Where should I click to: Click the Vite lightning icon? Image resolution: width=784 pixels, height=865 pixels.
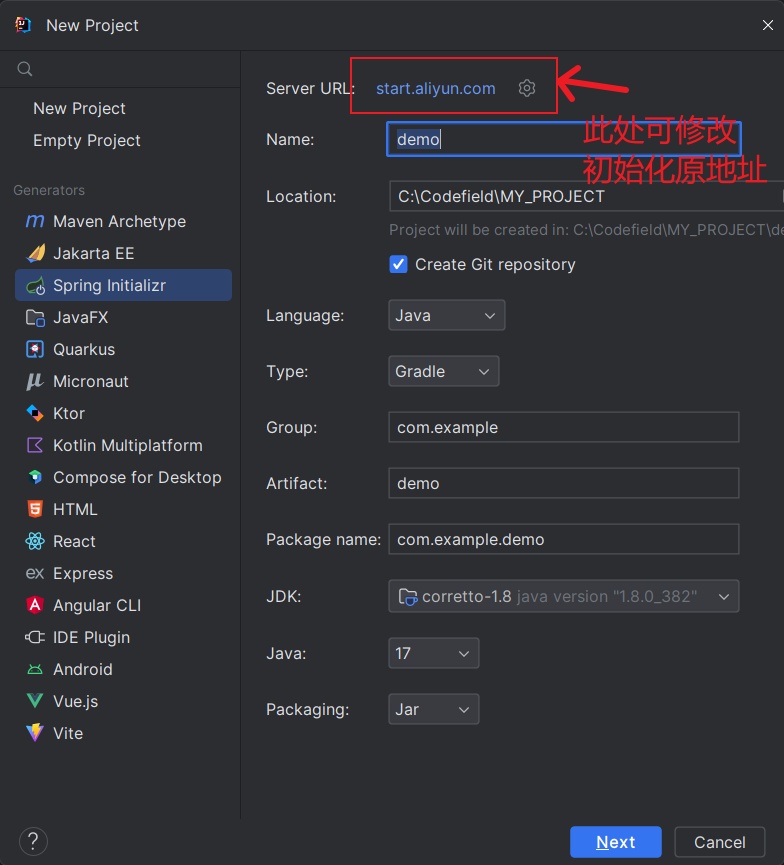click(x=35, y=733)
